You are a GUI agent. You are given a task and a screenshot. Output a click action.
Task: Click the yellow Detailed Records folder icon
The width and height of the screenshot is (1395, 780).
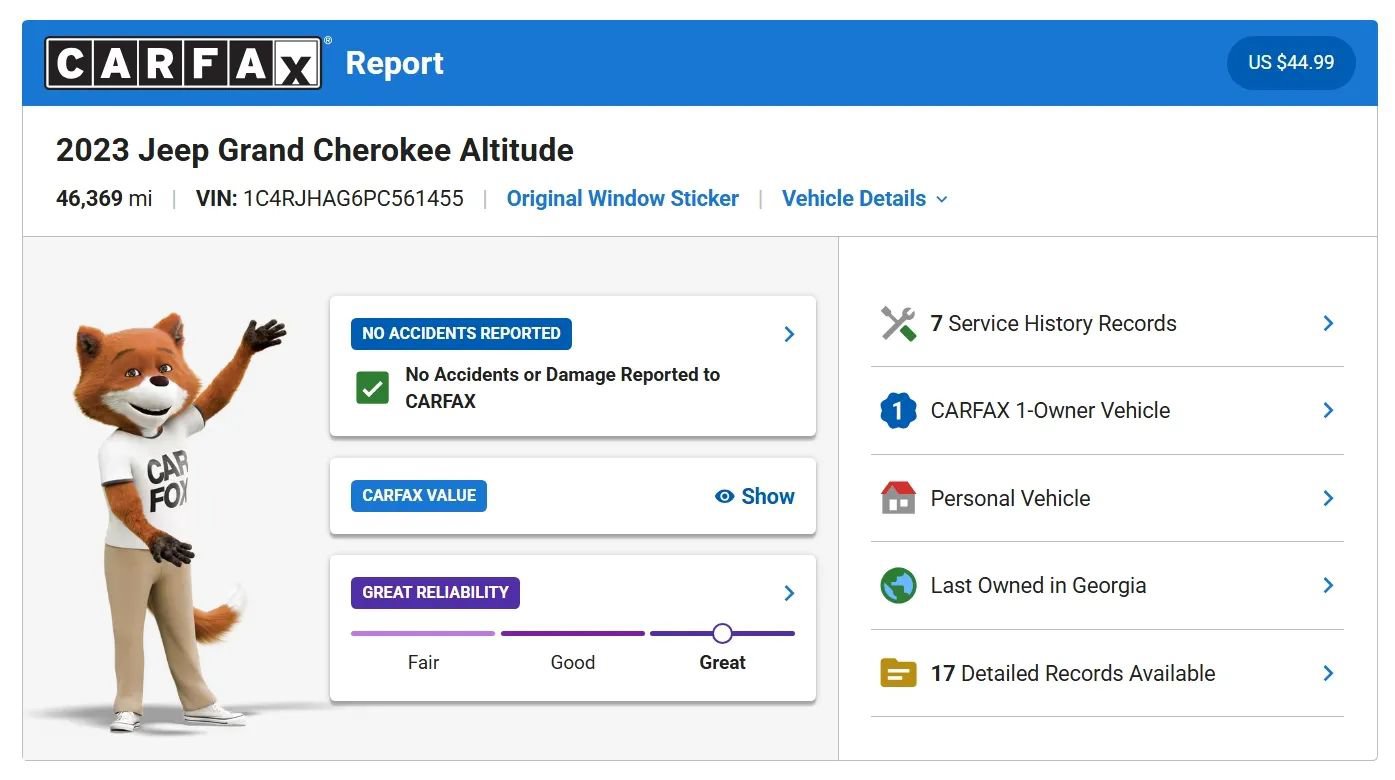point(898,673)
